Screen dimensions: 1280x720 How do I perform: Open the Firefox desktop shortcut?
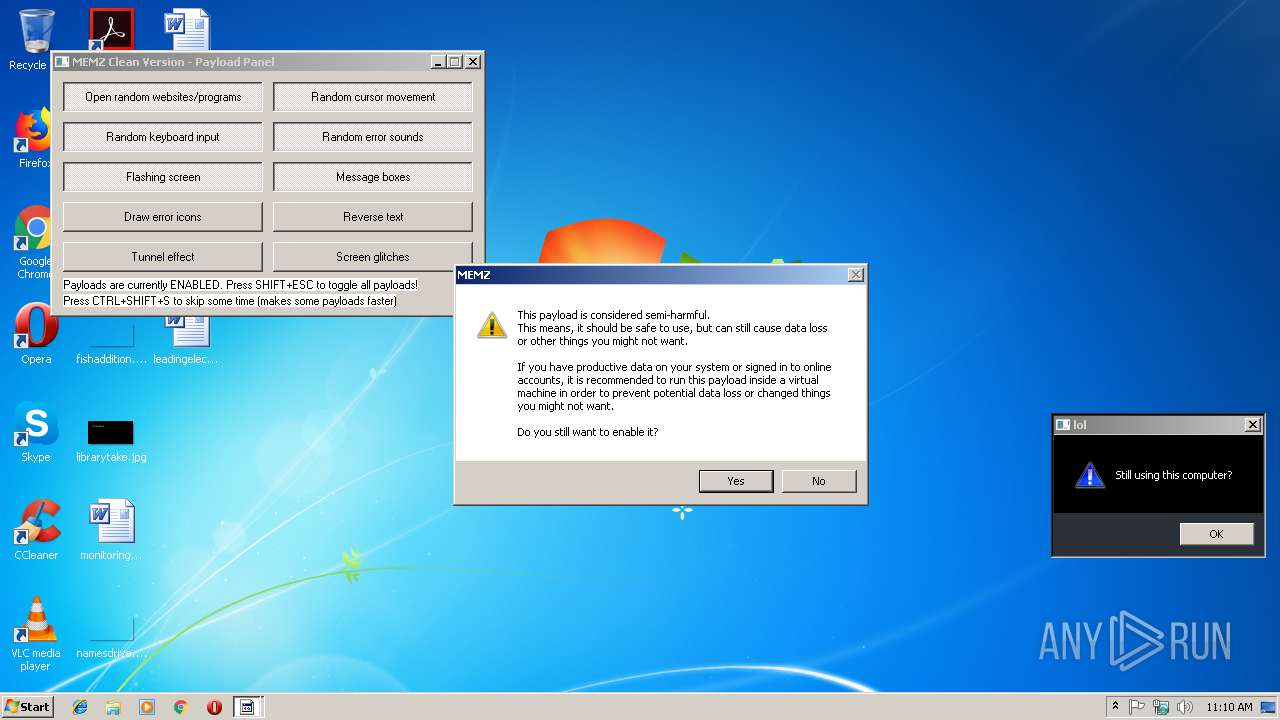[34, 138]
